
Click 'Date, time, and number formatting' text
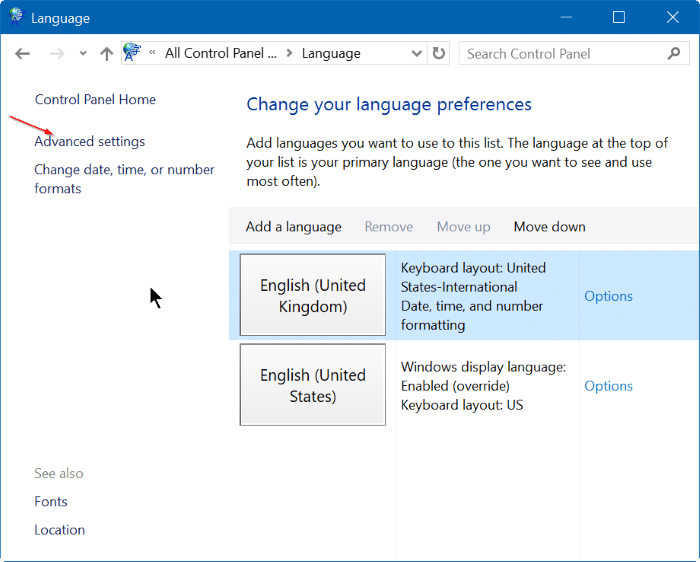pos(471,316)
